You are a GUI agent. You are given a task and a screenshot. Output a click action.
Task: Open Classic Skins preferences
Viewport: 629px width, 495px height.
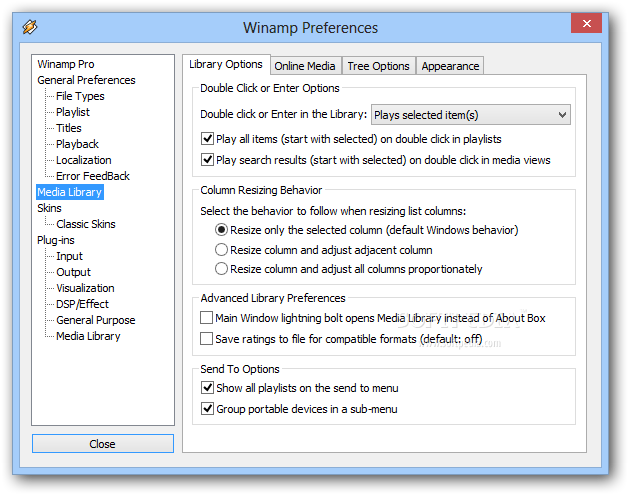(x=86, y=224)
